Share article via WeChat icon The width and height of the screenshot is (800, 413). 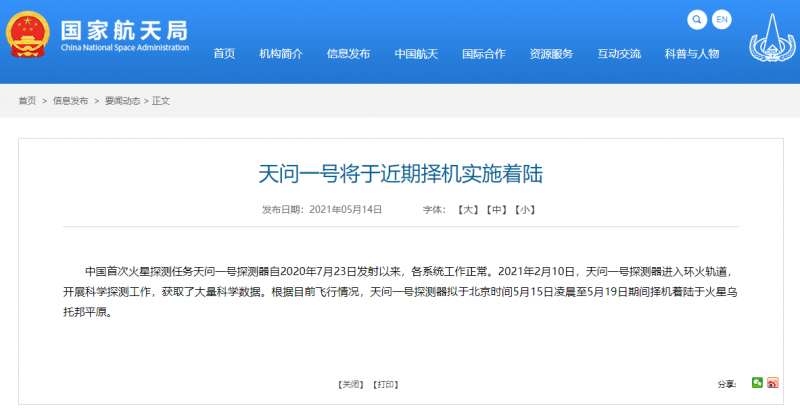(x=757, y=382)
